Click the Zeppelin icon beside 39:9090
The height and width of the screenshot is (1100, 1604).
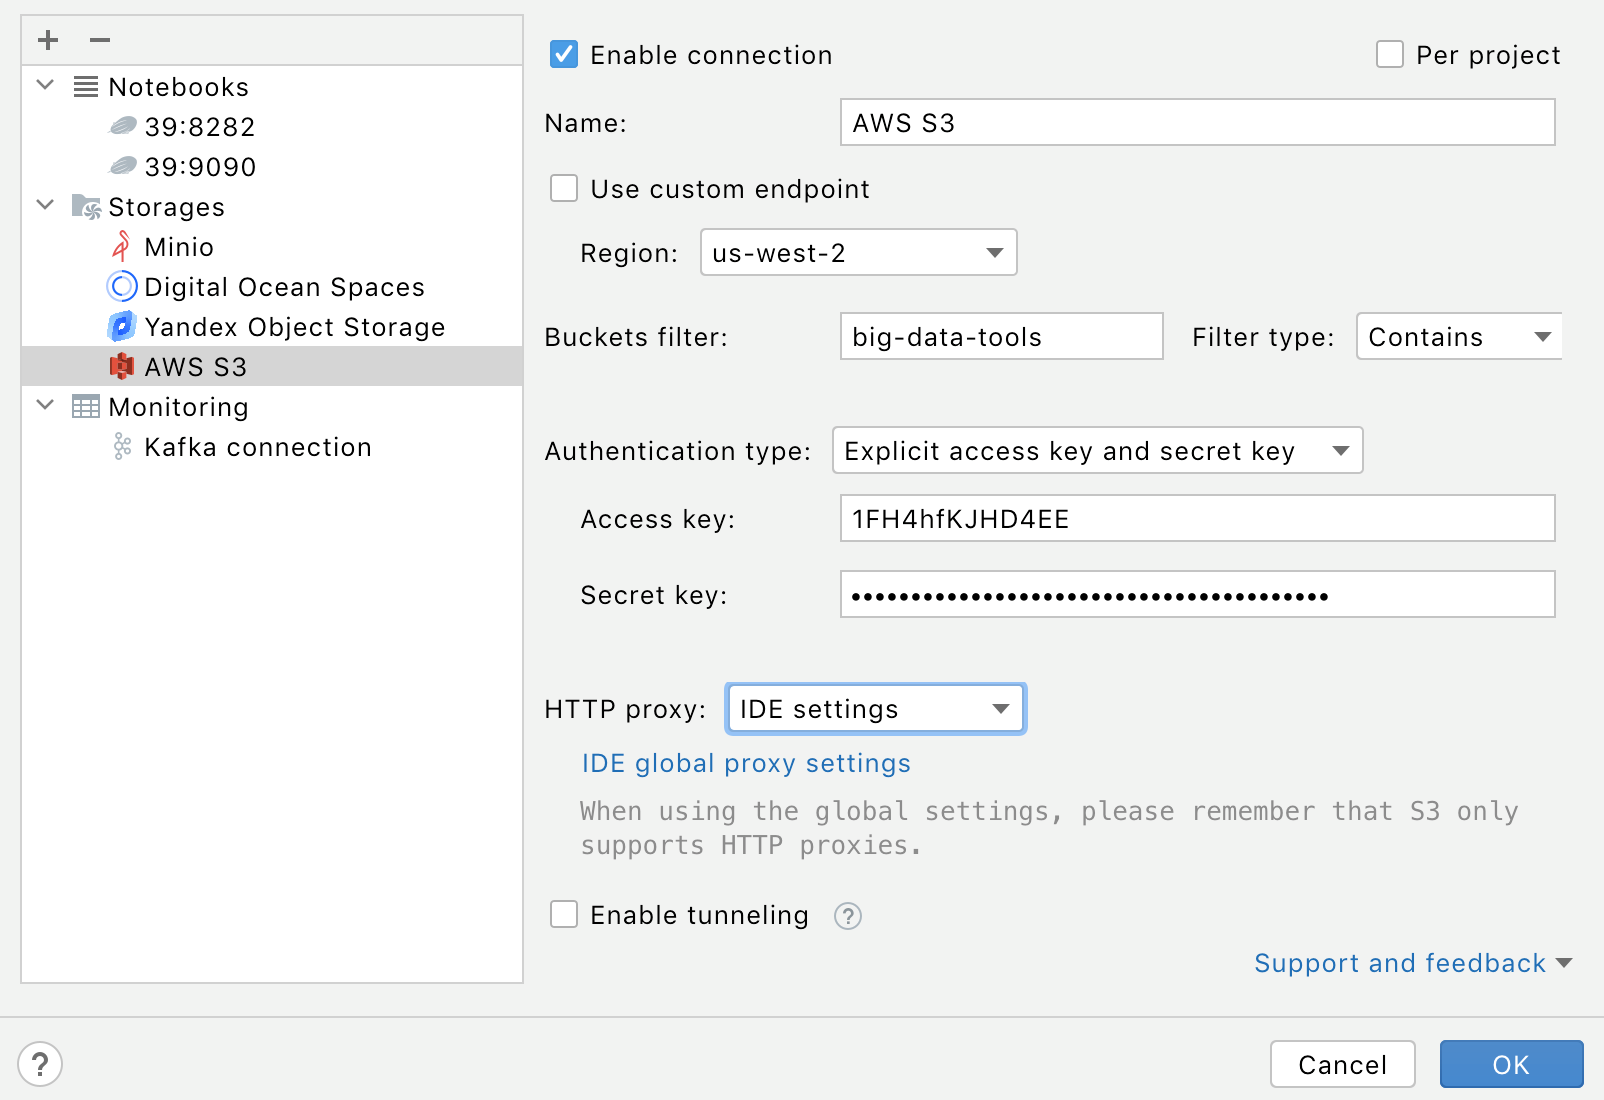click(x=122, y=166)
